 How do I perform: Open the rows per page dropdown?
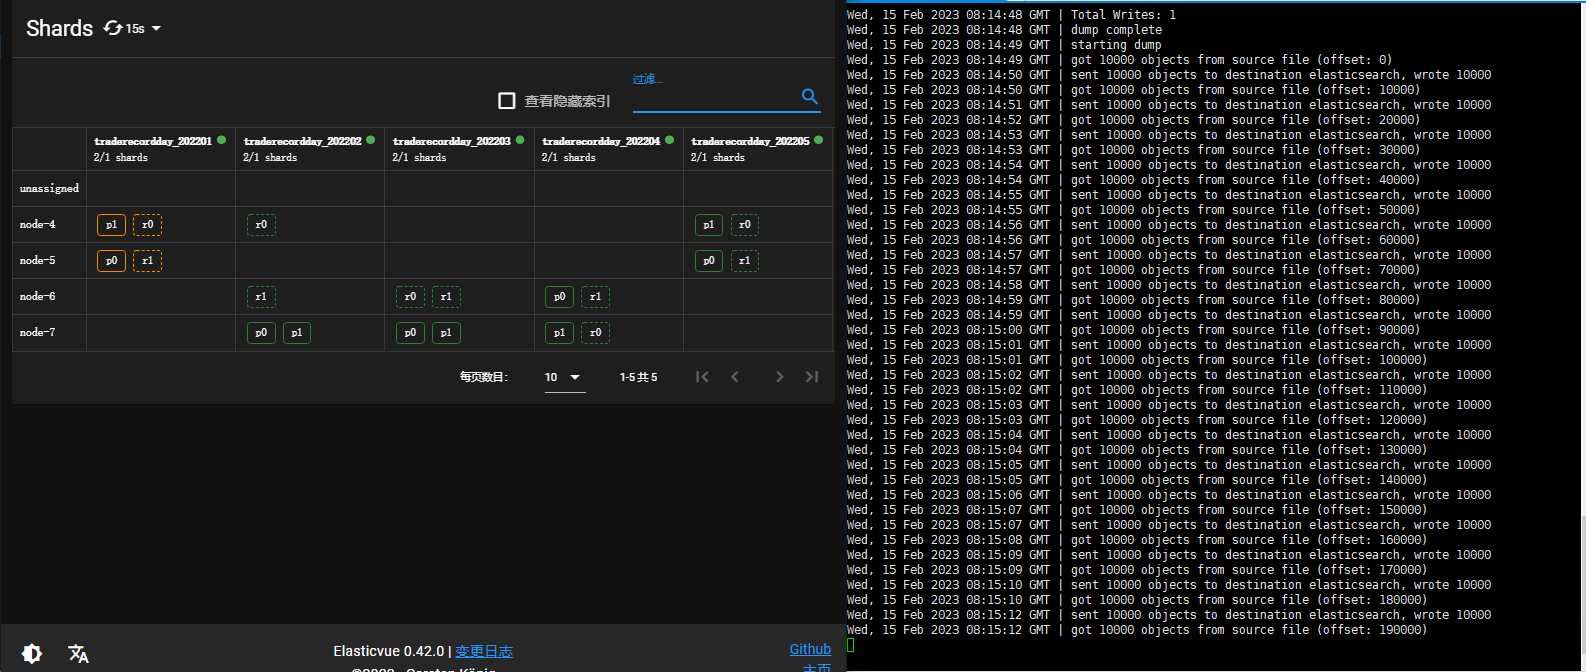point(564,377)
